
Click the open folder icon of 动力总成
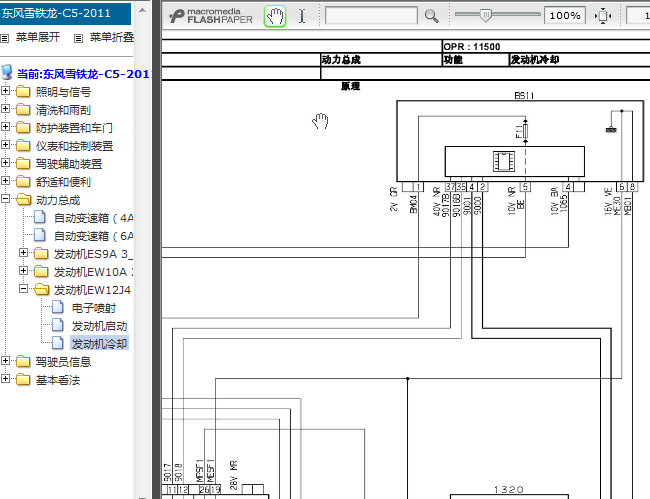(x=24, y=199)
